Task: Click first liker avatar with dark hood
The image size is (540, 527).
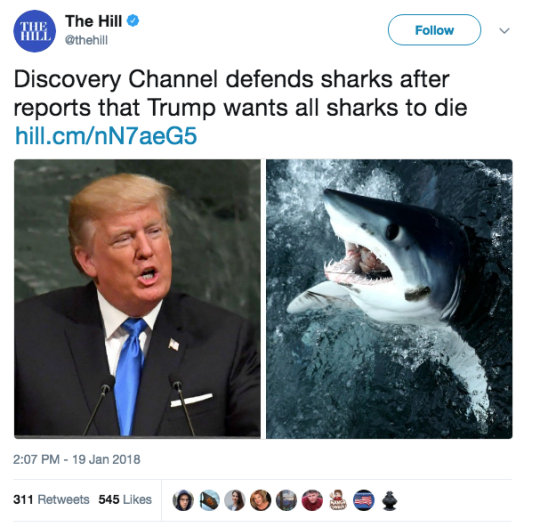Action: click(x=183, y=500)
